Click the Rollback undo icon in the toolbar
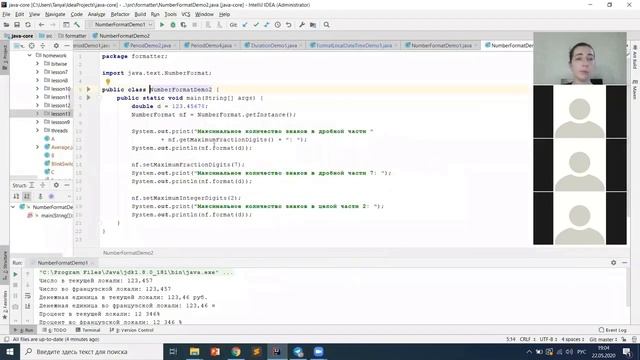 tap(289, 24)
